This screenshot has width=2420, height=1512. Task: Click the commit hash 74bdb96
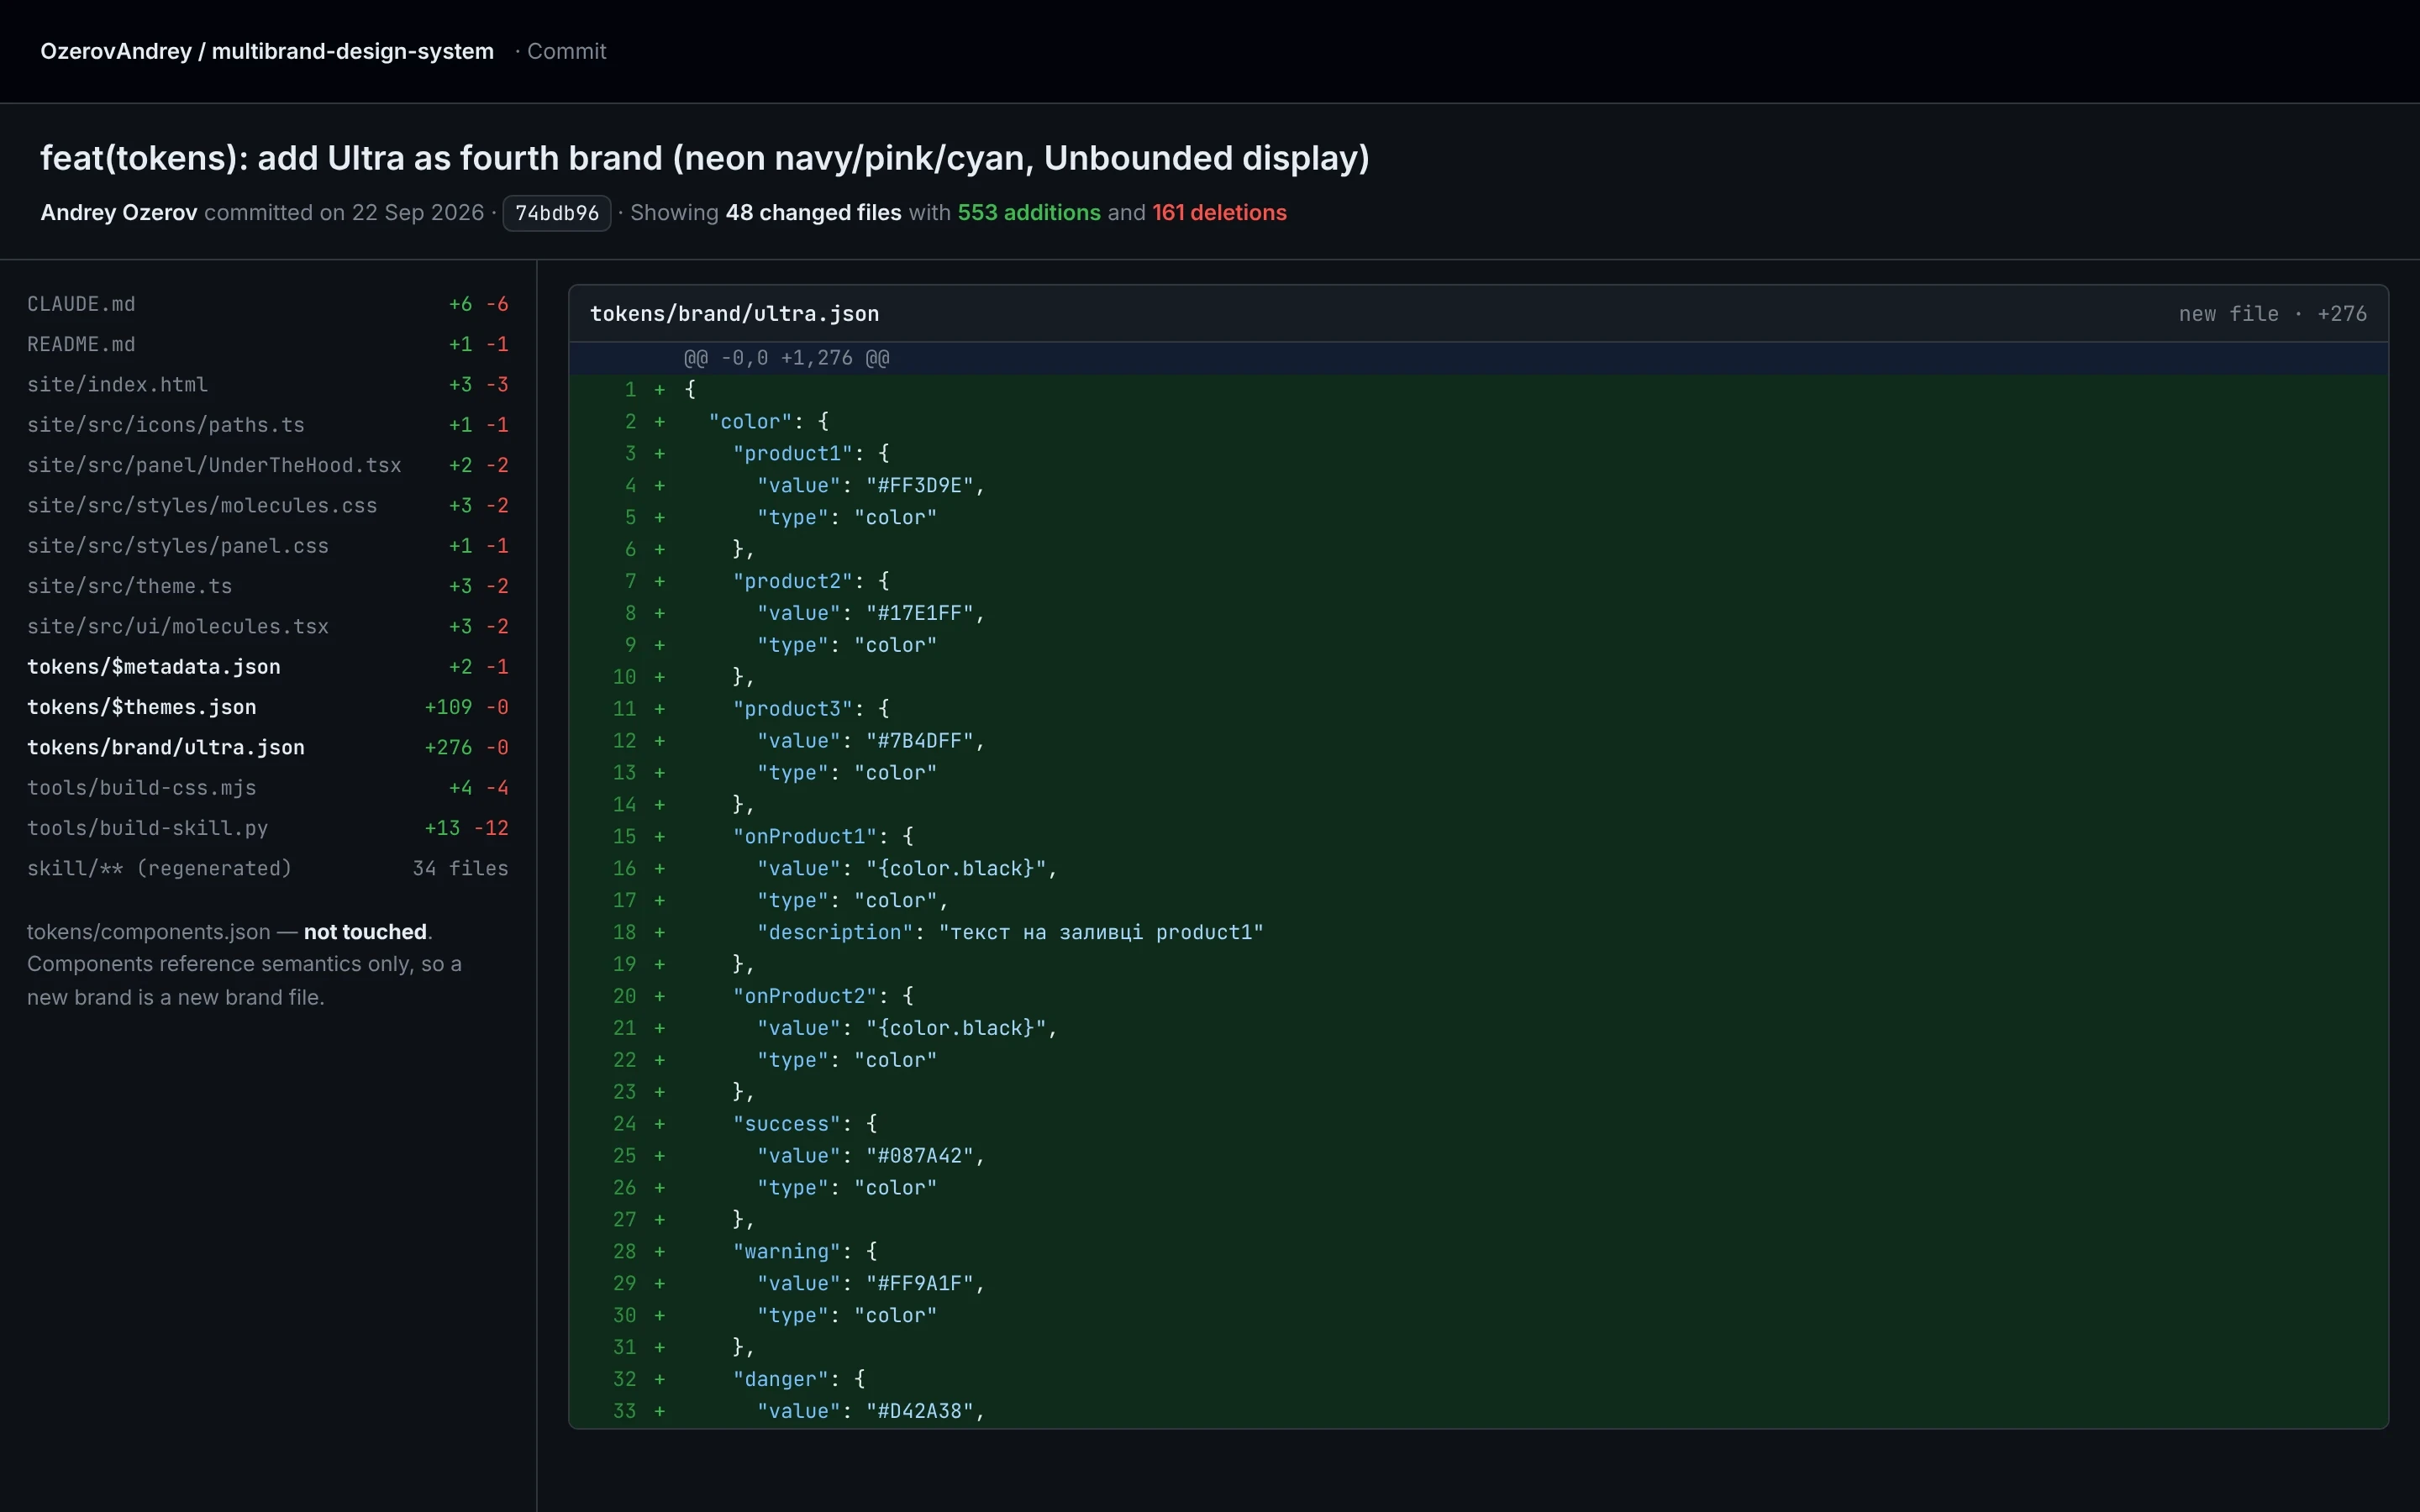point(557,213)
